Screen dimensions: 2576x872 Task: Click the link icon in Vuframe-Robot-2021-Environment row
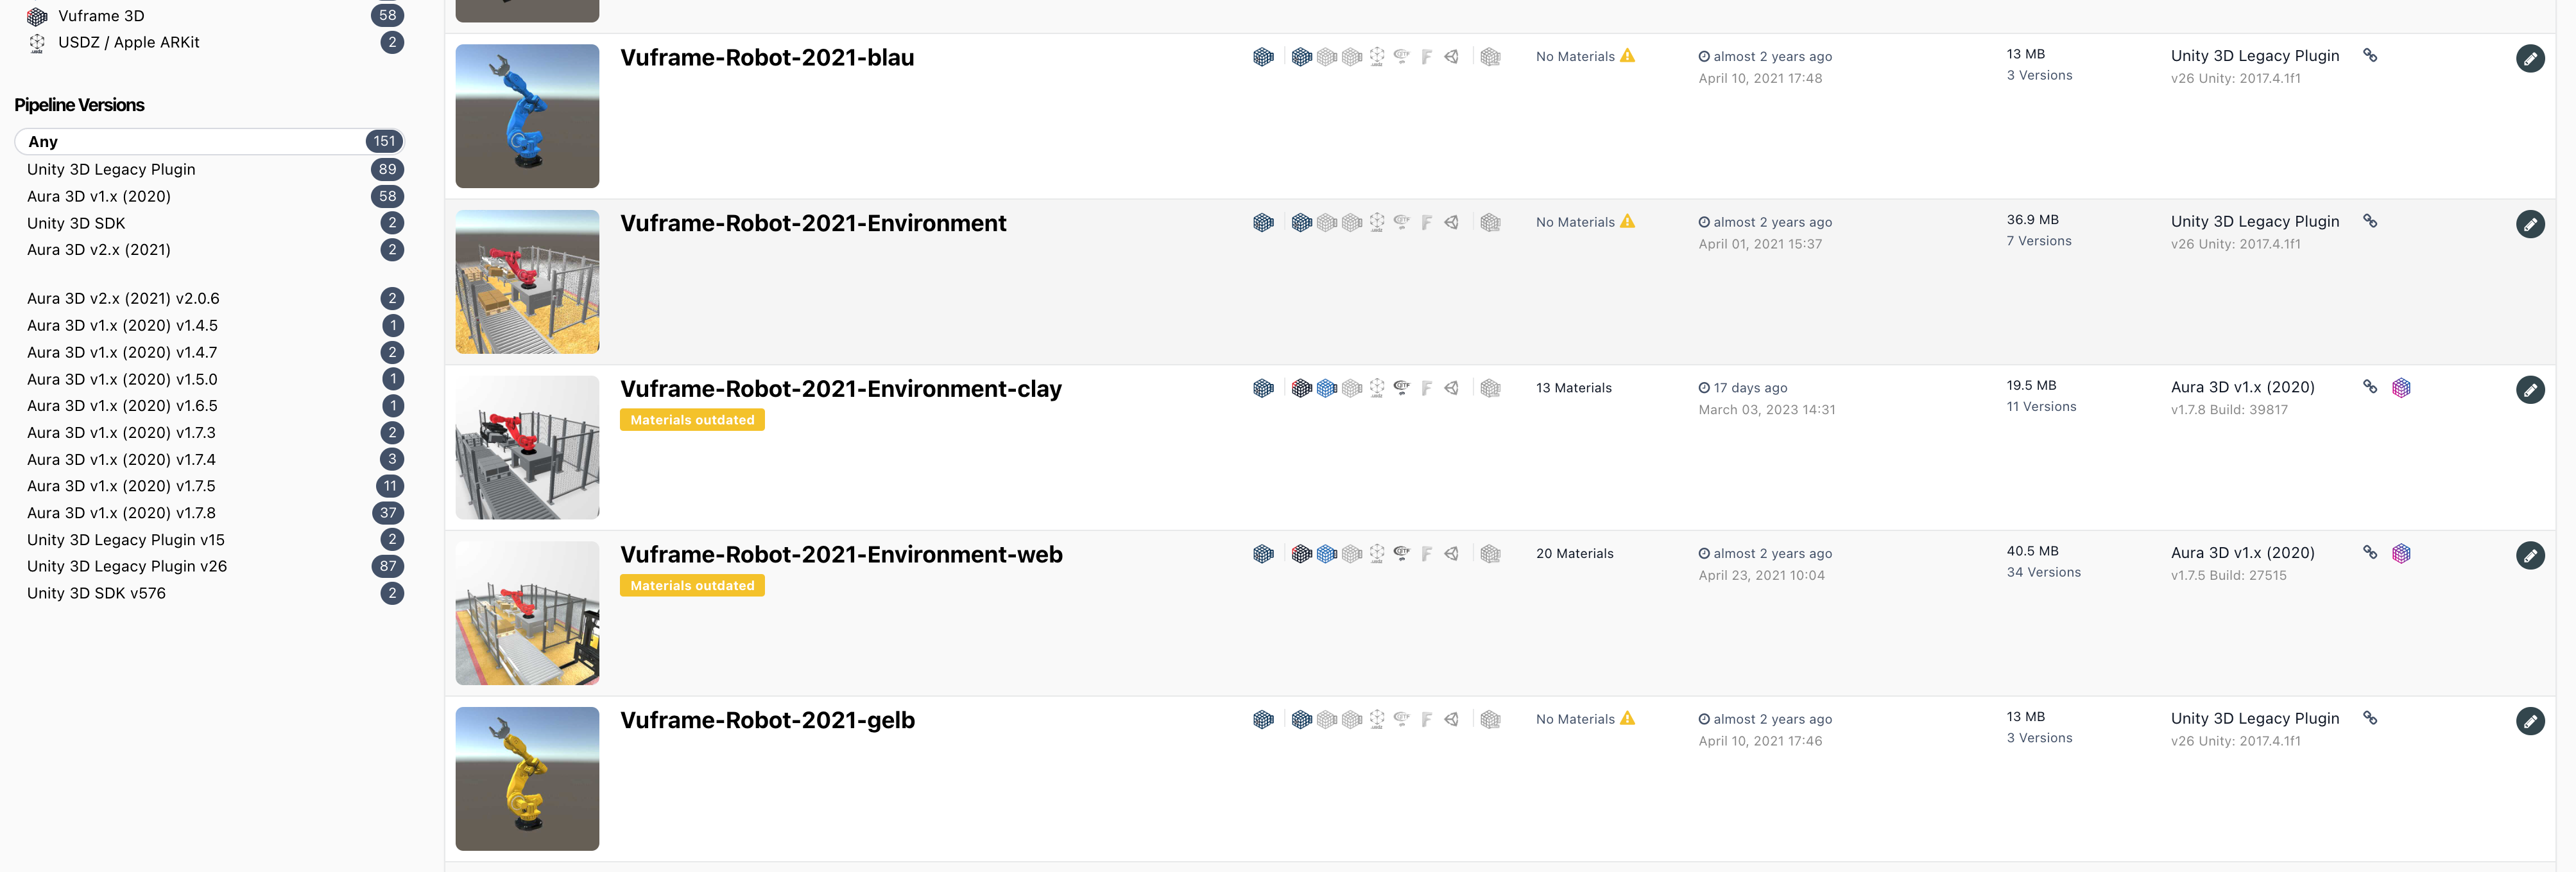point(2370,221)
